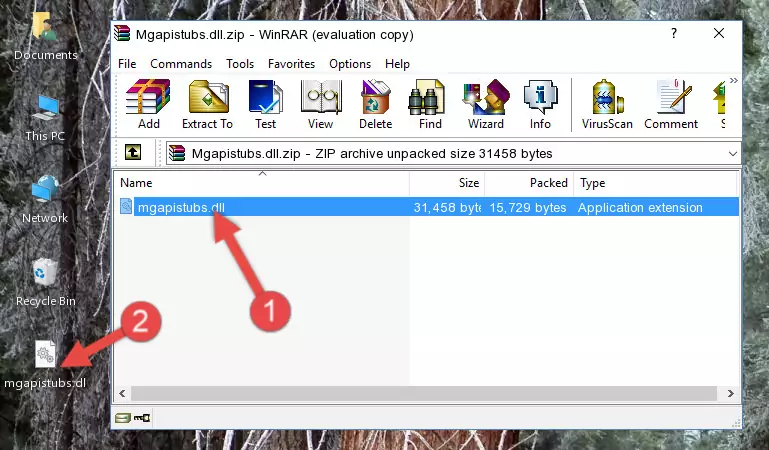The height and width of the screenshot is (450, 769).
Task: Click the horizontal scrollbar track
Action: click(x=425, y=393)
